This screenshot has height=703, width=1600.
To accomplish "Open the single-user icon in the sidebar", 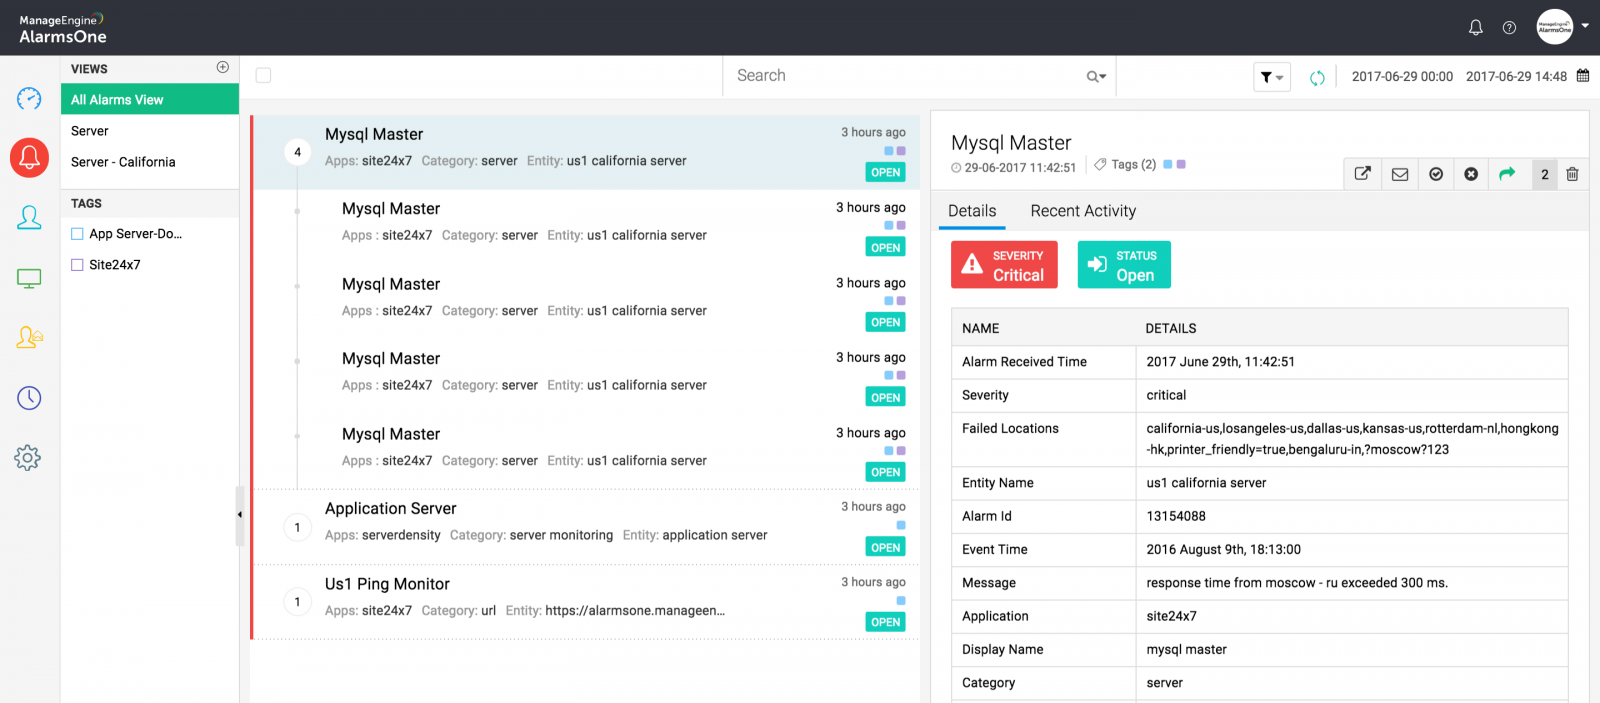I will (x=29, y=218).
